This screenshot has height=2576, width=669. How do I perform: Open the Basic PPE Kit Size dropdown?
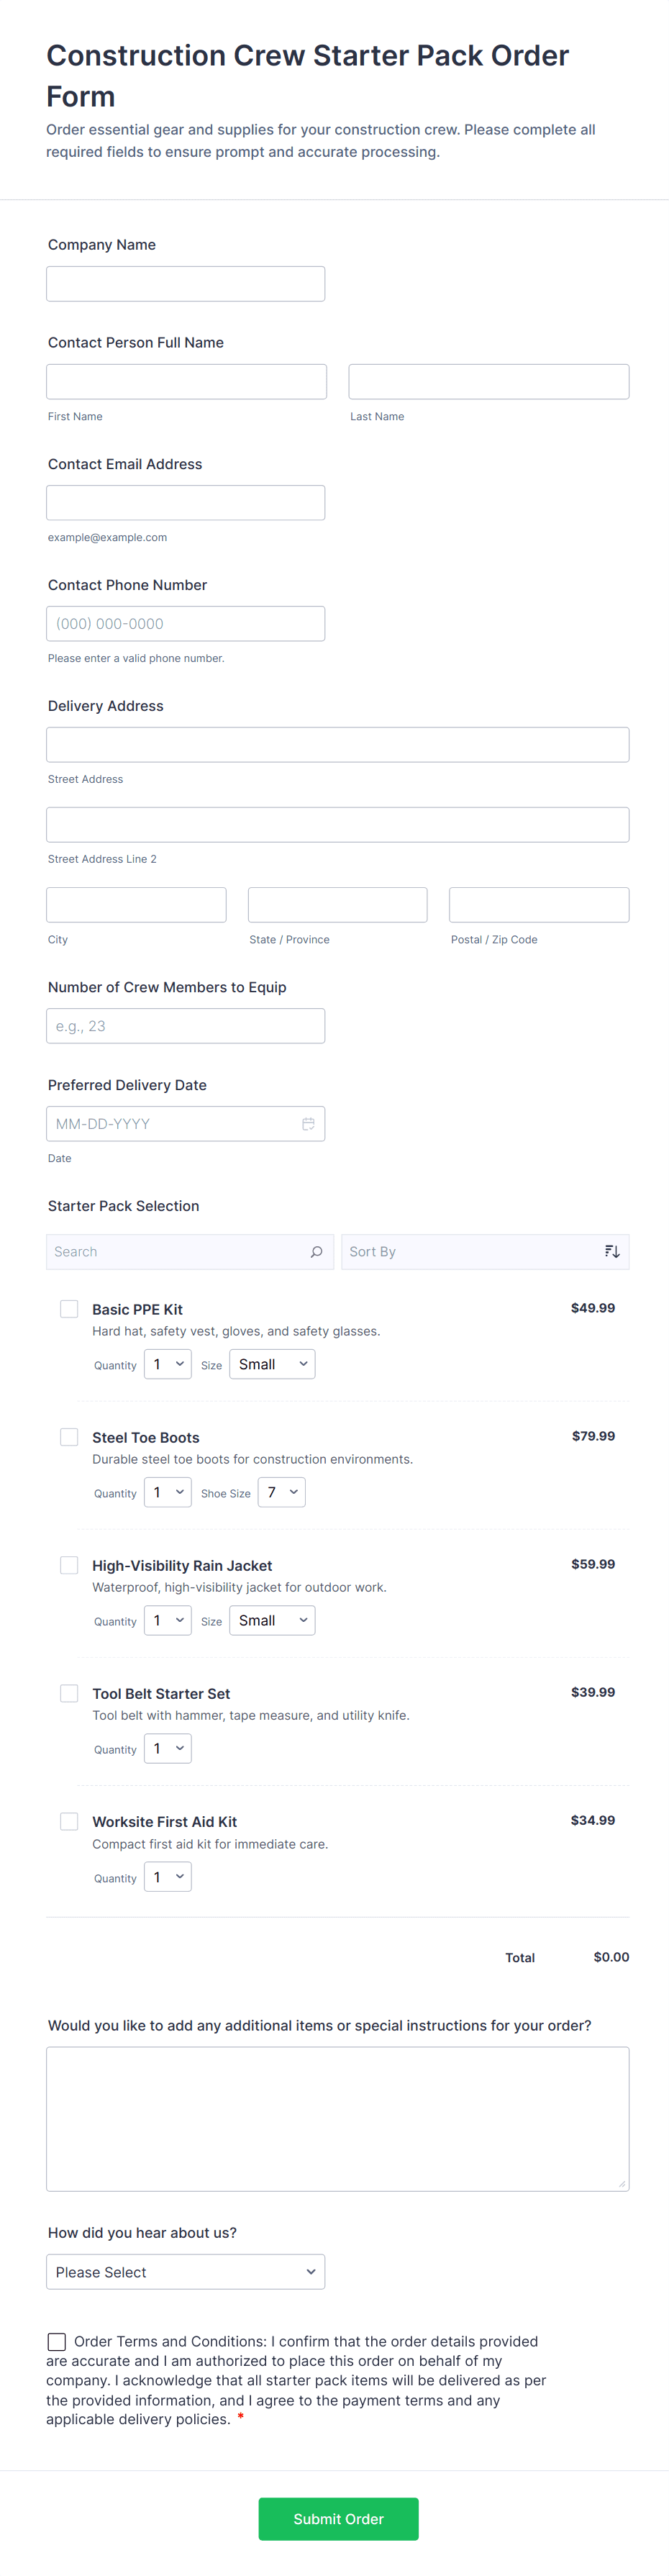272,1364
